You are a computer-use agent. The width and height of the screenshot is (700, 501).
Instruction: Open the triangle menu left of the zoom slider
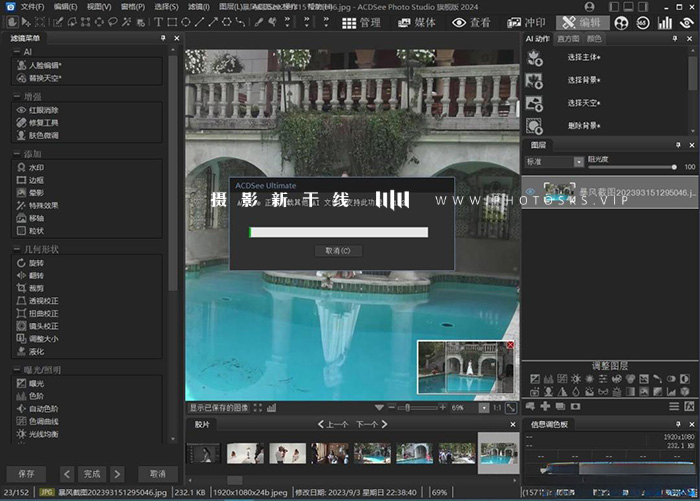point(379,408)
